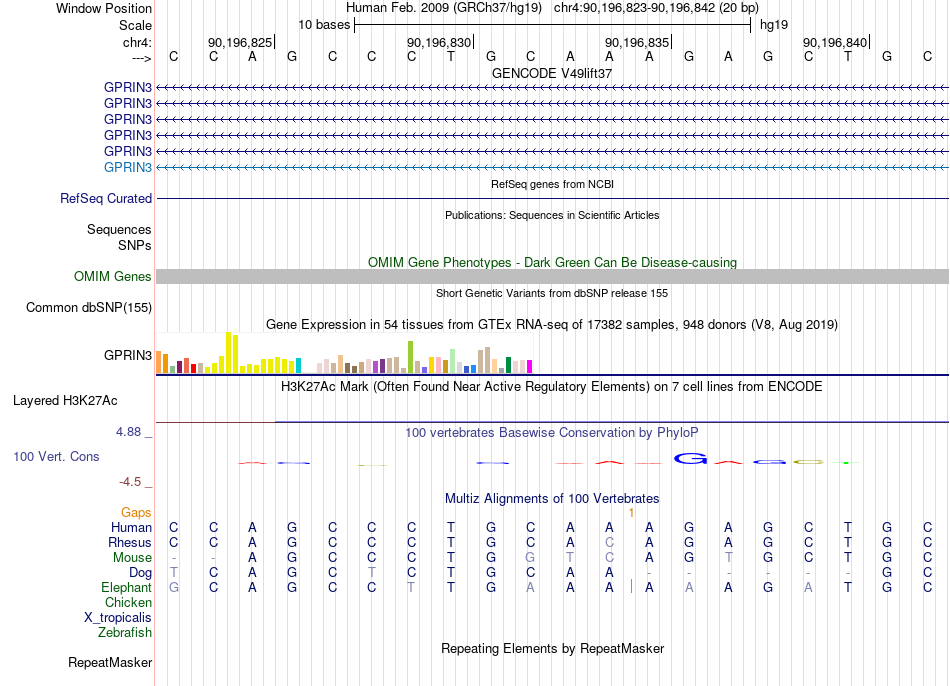
Task: Click the GENCODE V49lift37 track title
Action: pyautogui.click(x=552, y=73)
